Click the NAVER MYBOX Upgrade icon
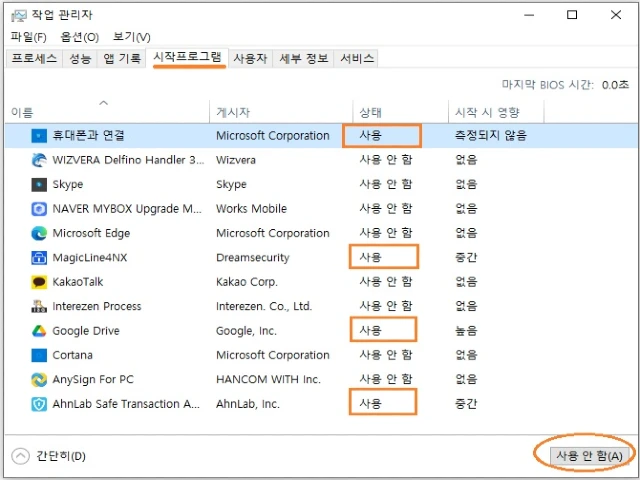 (39, 209)
